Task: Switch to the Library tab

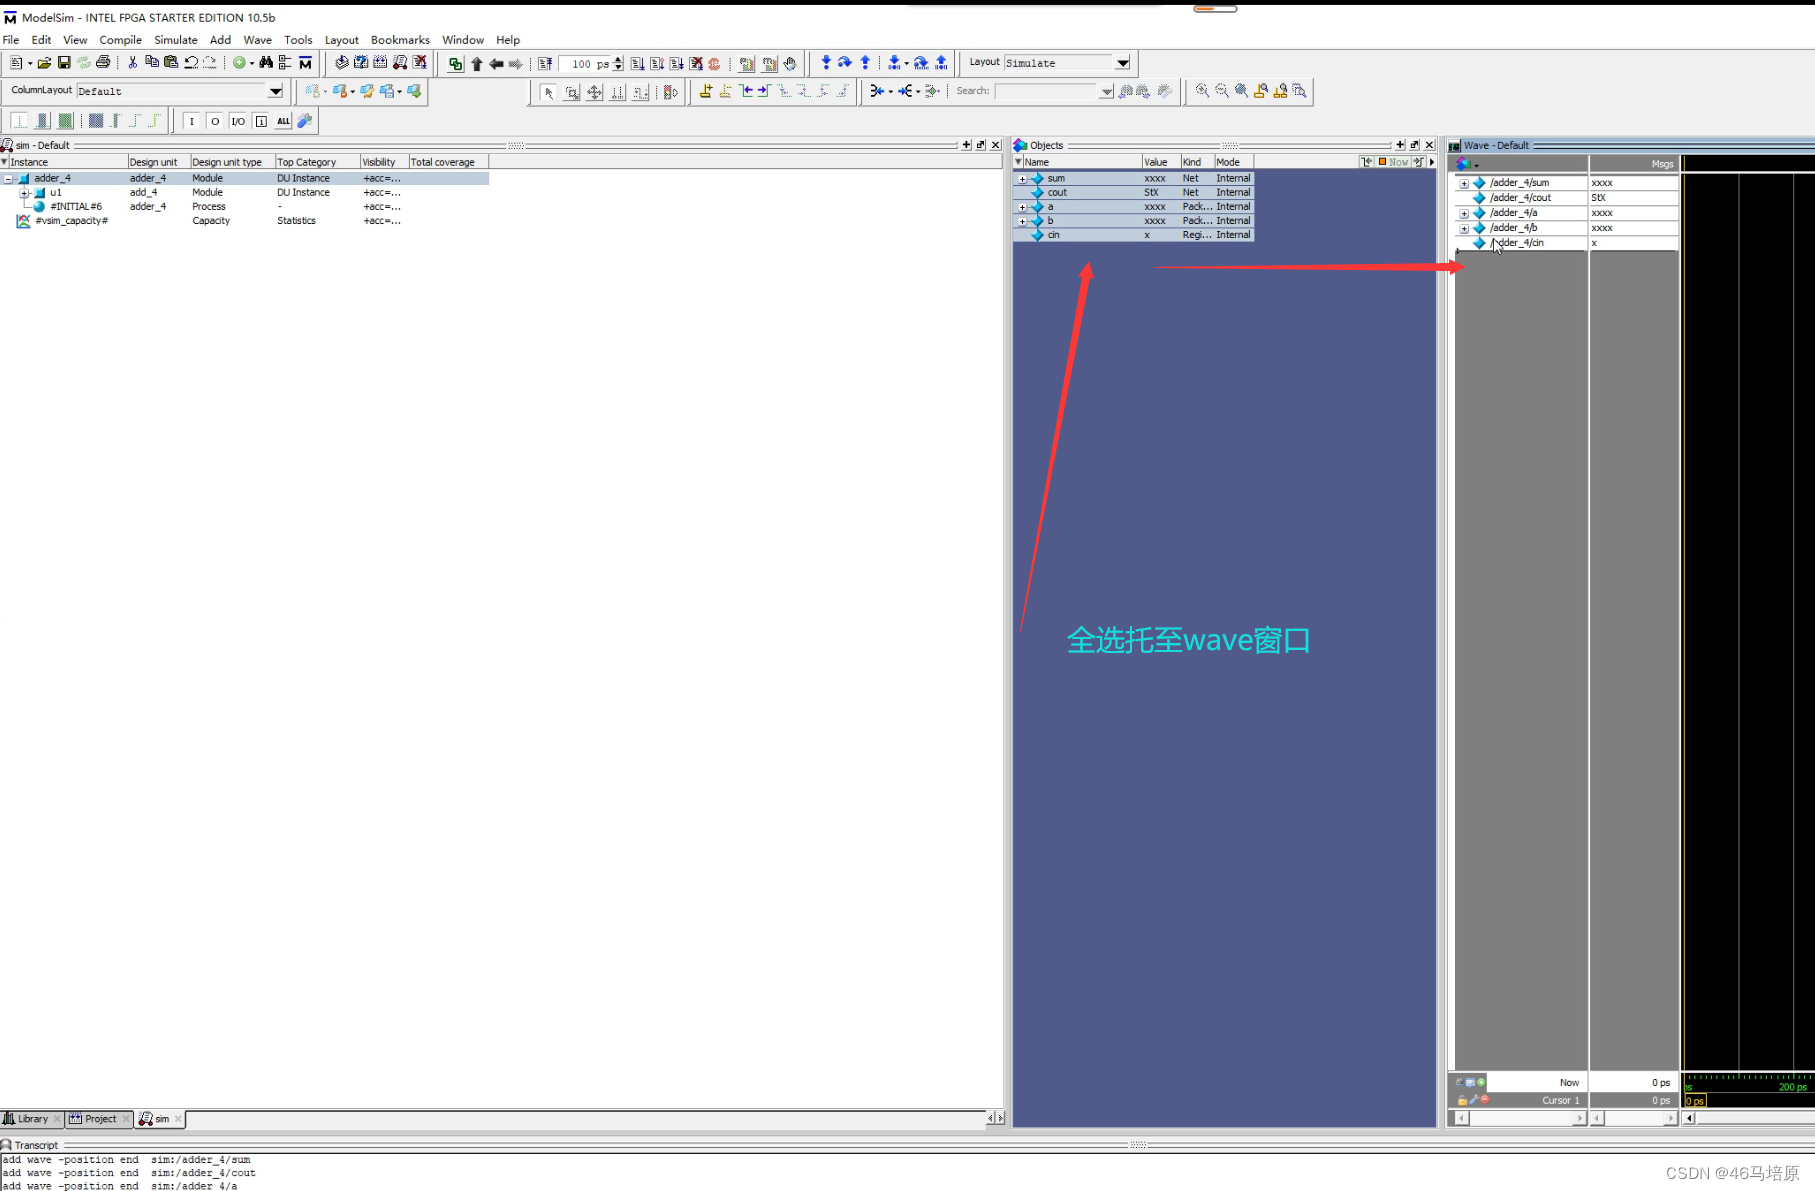Action: (32, 1119)
